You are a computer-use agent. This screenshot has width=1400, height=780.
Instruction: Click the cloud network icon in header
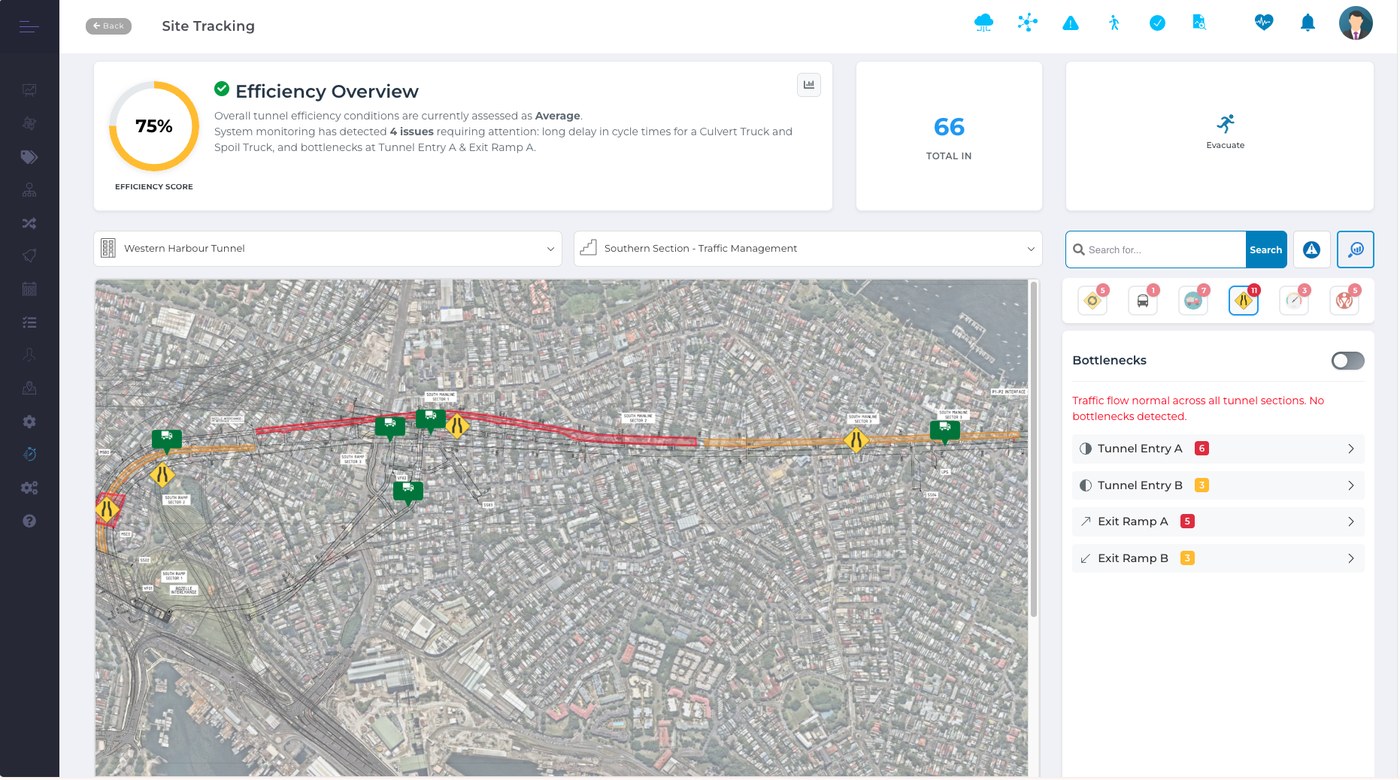coord(984,23)
